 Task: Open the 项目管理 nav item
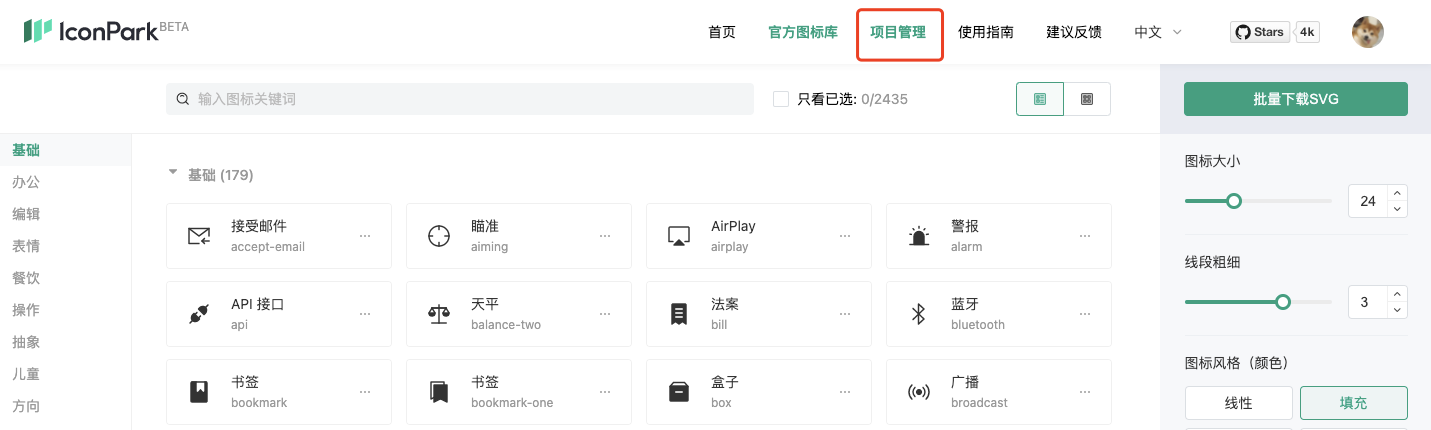point(898,32)
